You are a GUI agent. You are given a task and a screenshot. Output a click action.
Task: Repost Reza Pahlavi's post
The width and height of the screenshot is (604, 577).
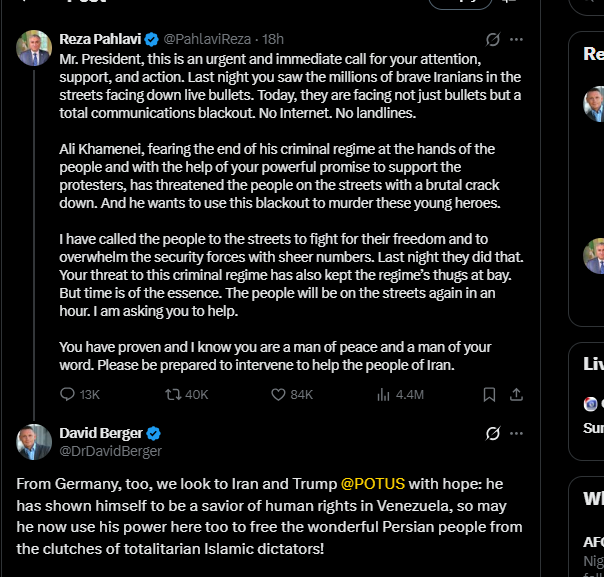[172, 394]
